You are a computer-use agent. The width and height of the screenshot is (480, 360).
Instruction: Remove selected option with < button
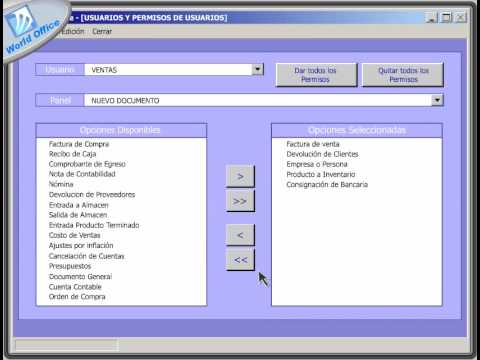click(240, 235)
